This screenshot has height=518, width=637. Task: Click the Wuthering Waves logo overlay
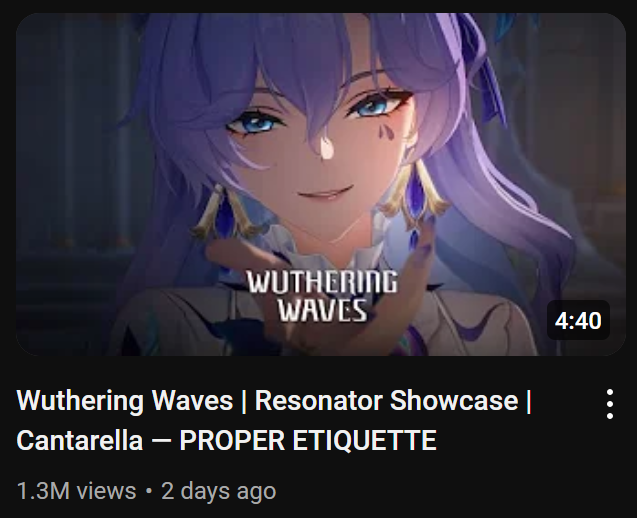pyautogui.click(x=322, y=297)
